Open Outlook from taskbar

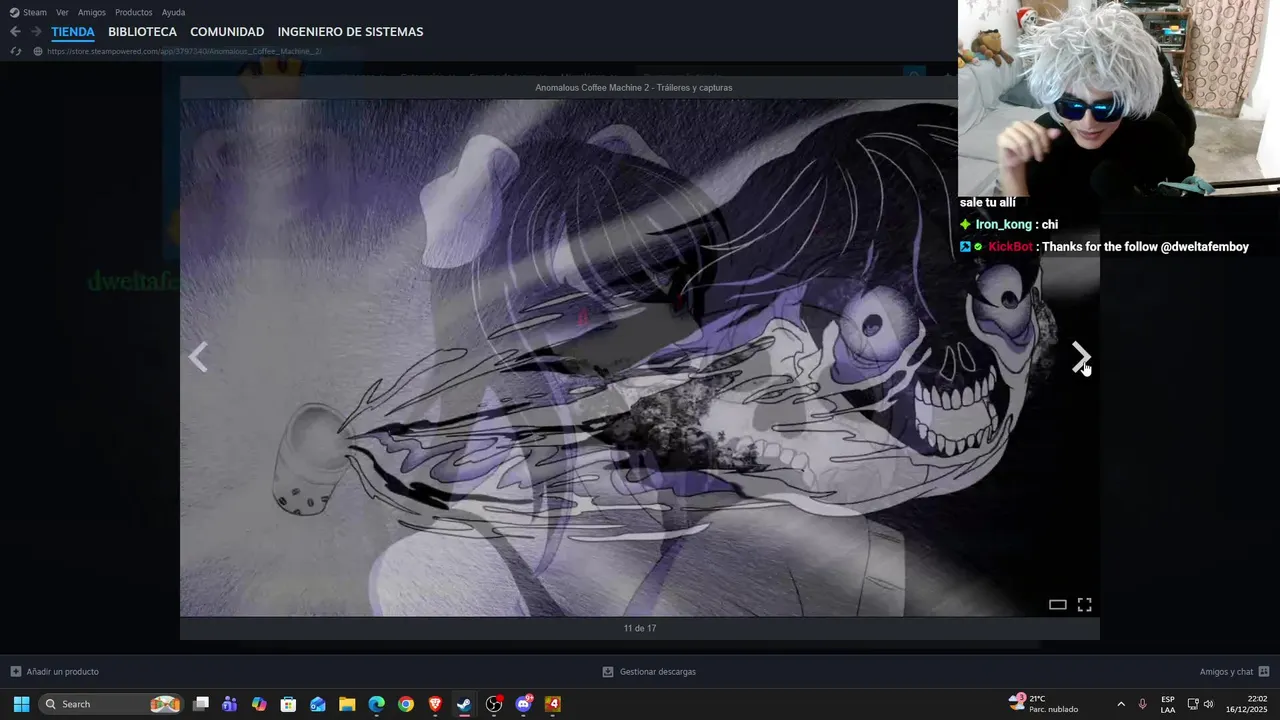(x=318, y=704)
